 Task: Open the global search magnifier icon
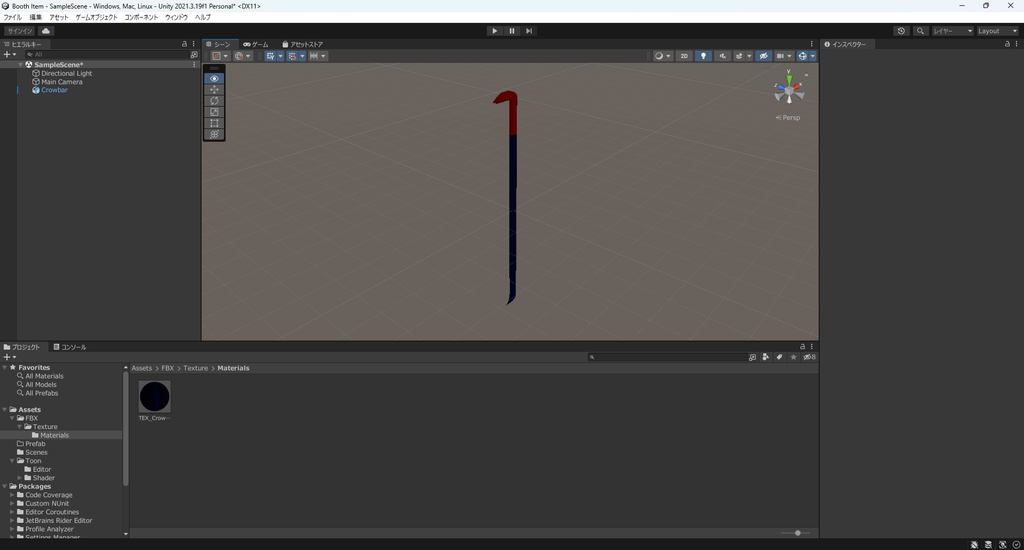coord(920,31)
